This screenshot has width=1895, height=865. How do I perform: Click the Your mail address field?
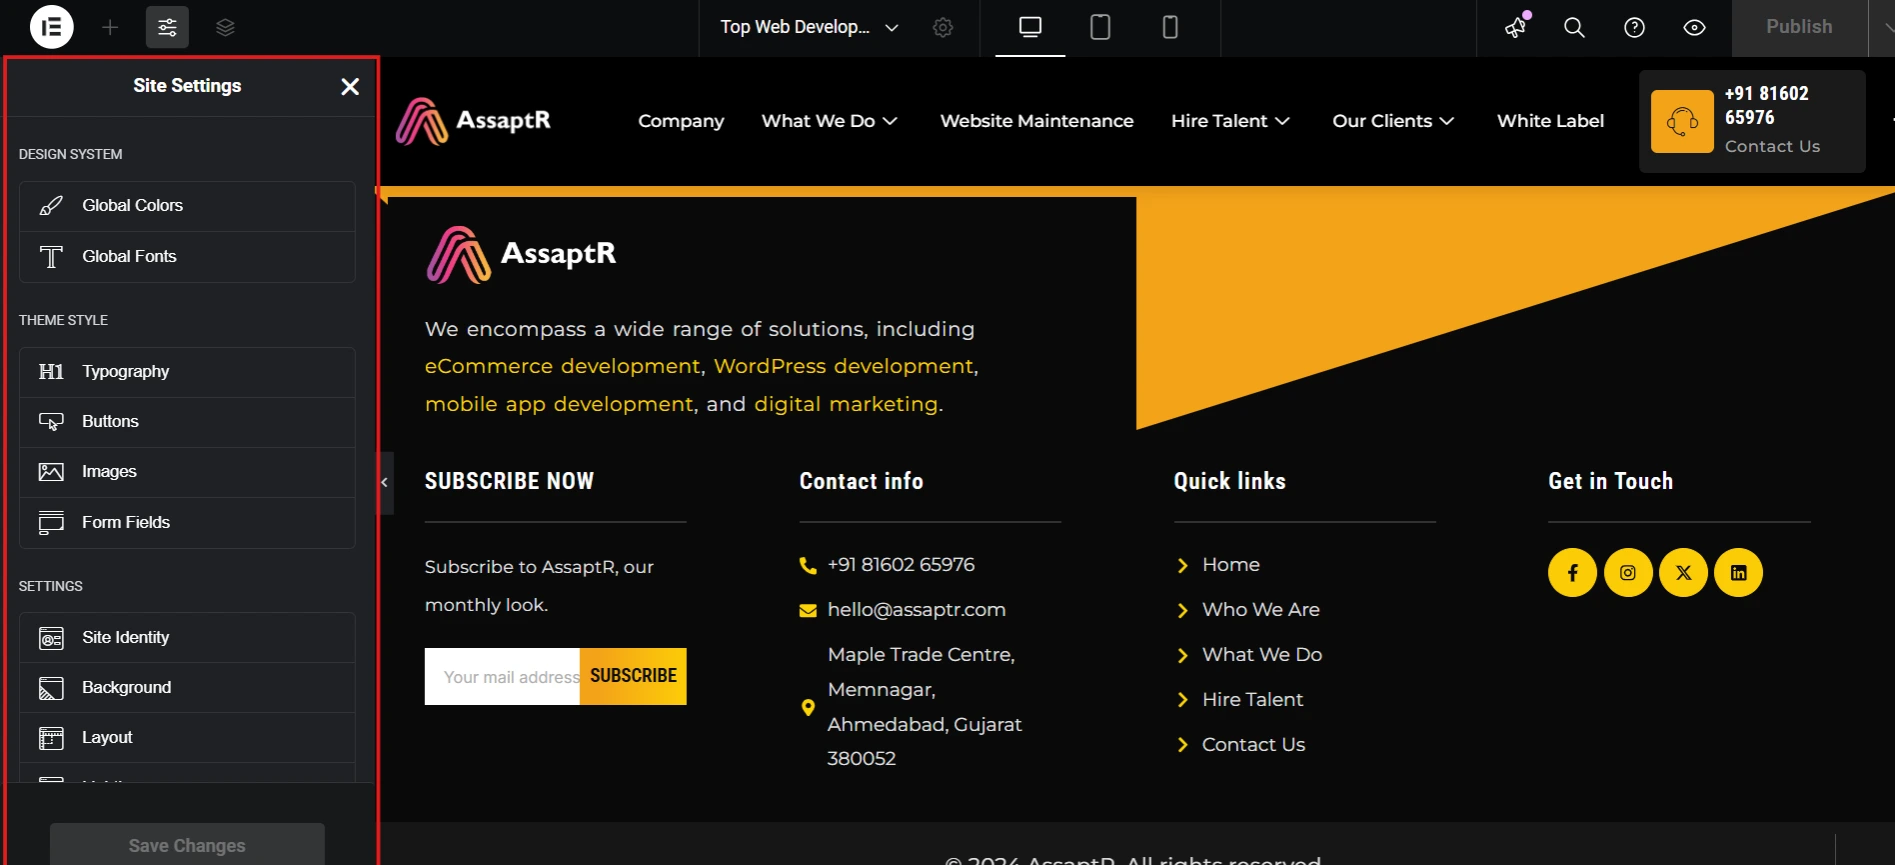click(x=502, y=676)
